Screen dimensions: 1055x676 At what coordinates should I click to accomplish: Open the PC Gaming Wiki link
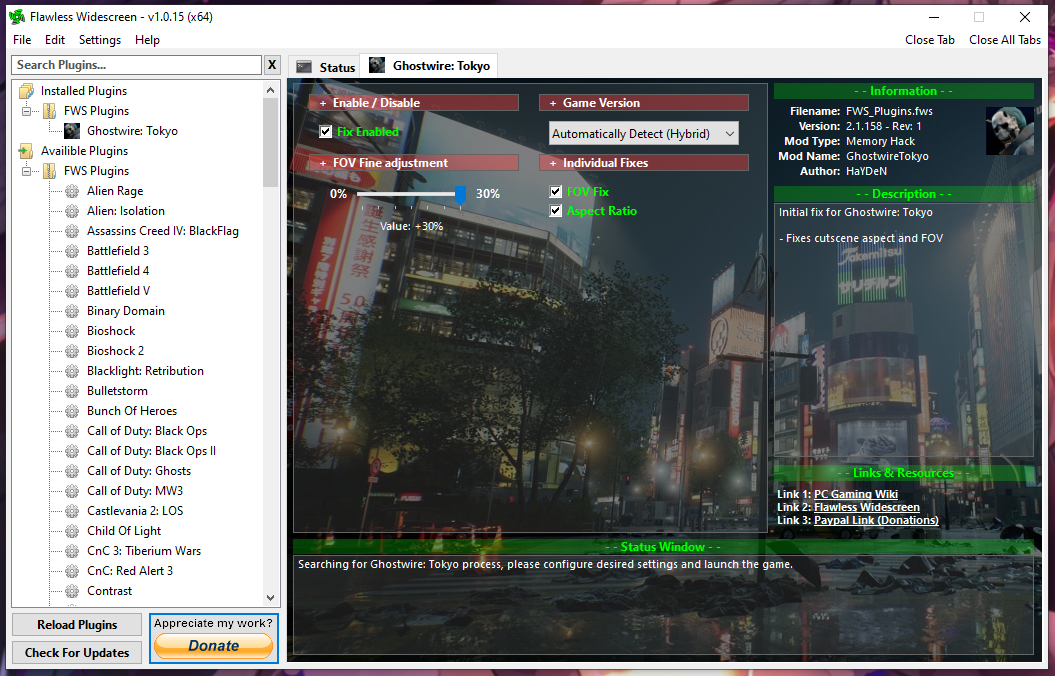click(856, 494)
